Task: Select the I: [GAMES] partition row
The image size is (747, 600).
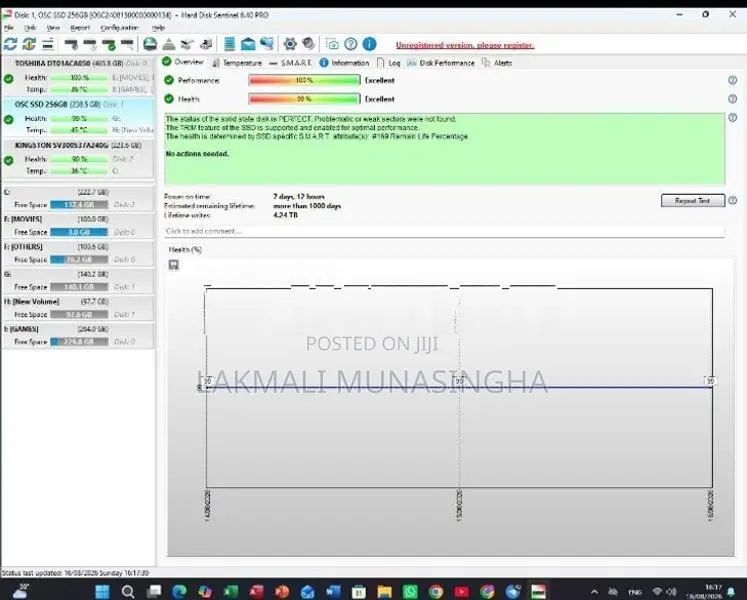Action: pyautogui.click(x=79, y=336)
